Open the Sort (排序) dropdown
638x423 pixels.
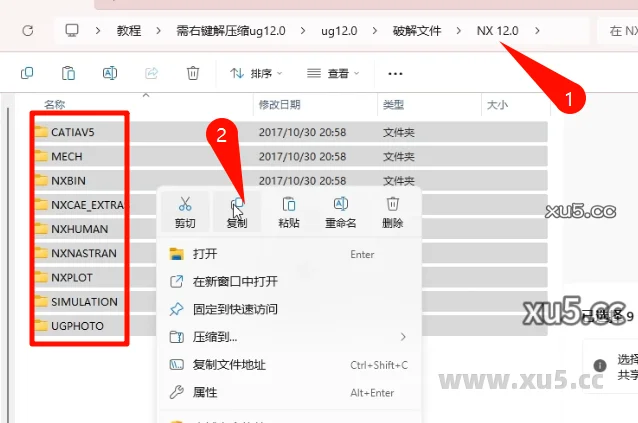point(256,73)
